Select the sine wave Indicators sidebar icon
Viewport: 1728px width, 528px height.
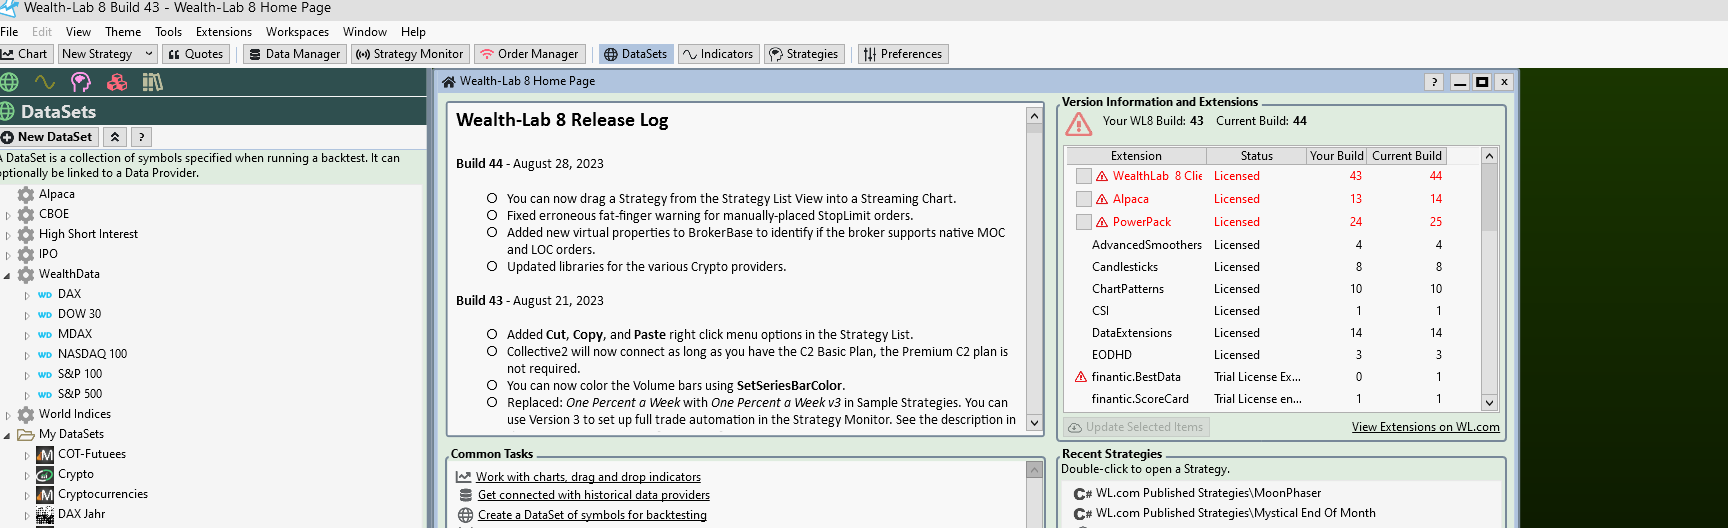click(x=45, y=82)
